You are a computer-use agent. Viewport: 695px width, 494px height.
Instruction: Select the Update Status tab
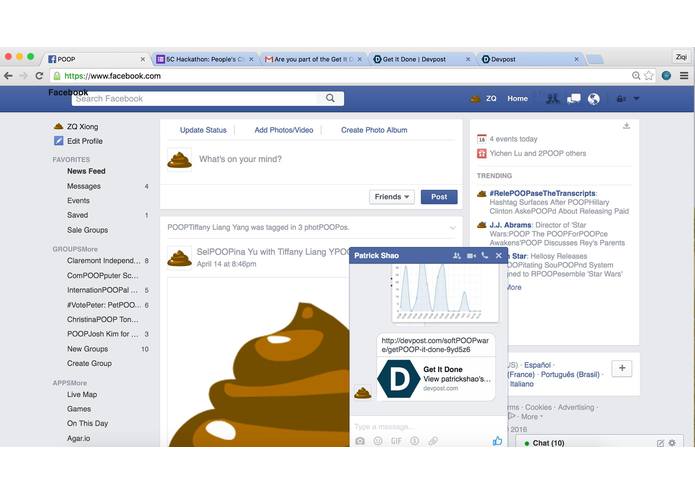point(203,130)
